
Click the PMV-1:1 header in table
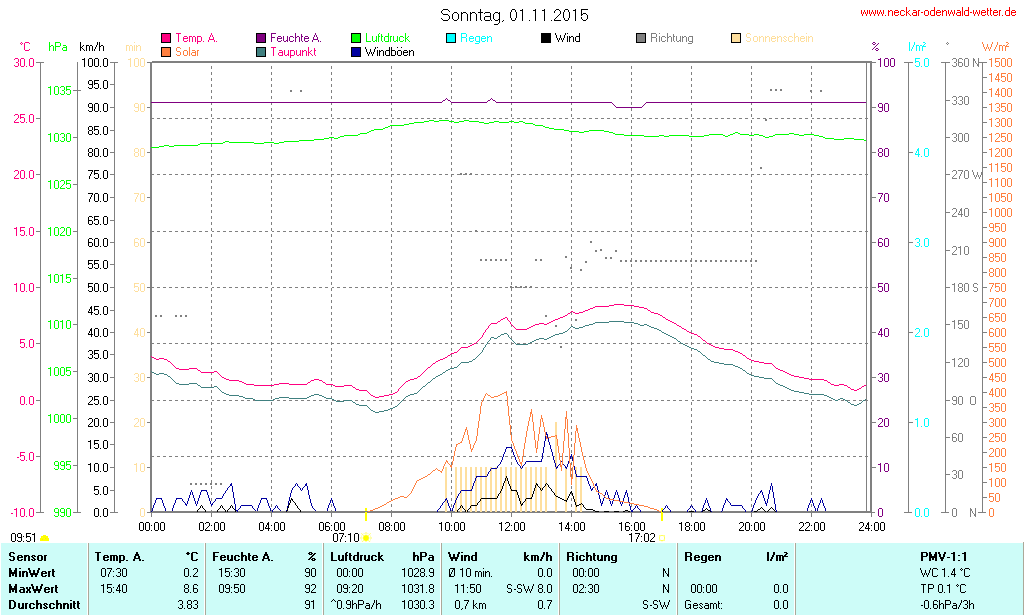click(x=943, y=556)
